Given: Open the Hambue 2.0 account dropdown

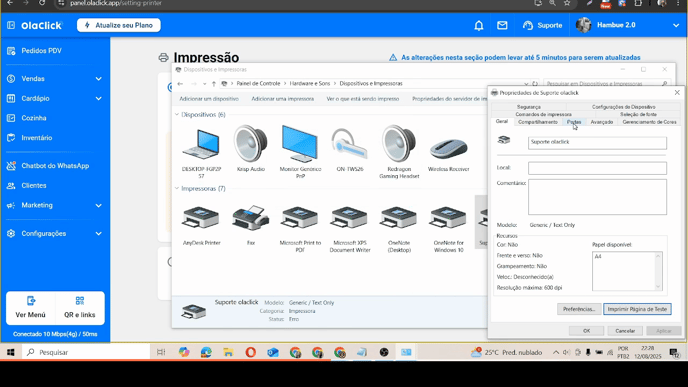Looking at the screenshot, I should point(676,25).
